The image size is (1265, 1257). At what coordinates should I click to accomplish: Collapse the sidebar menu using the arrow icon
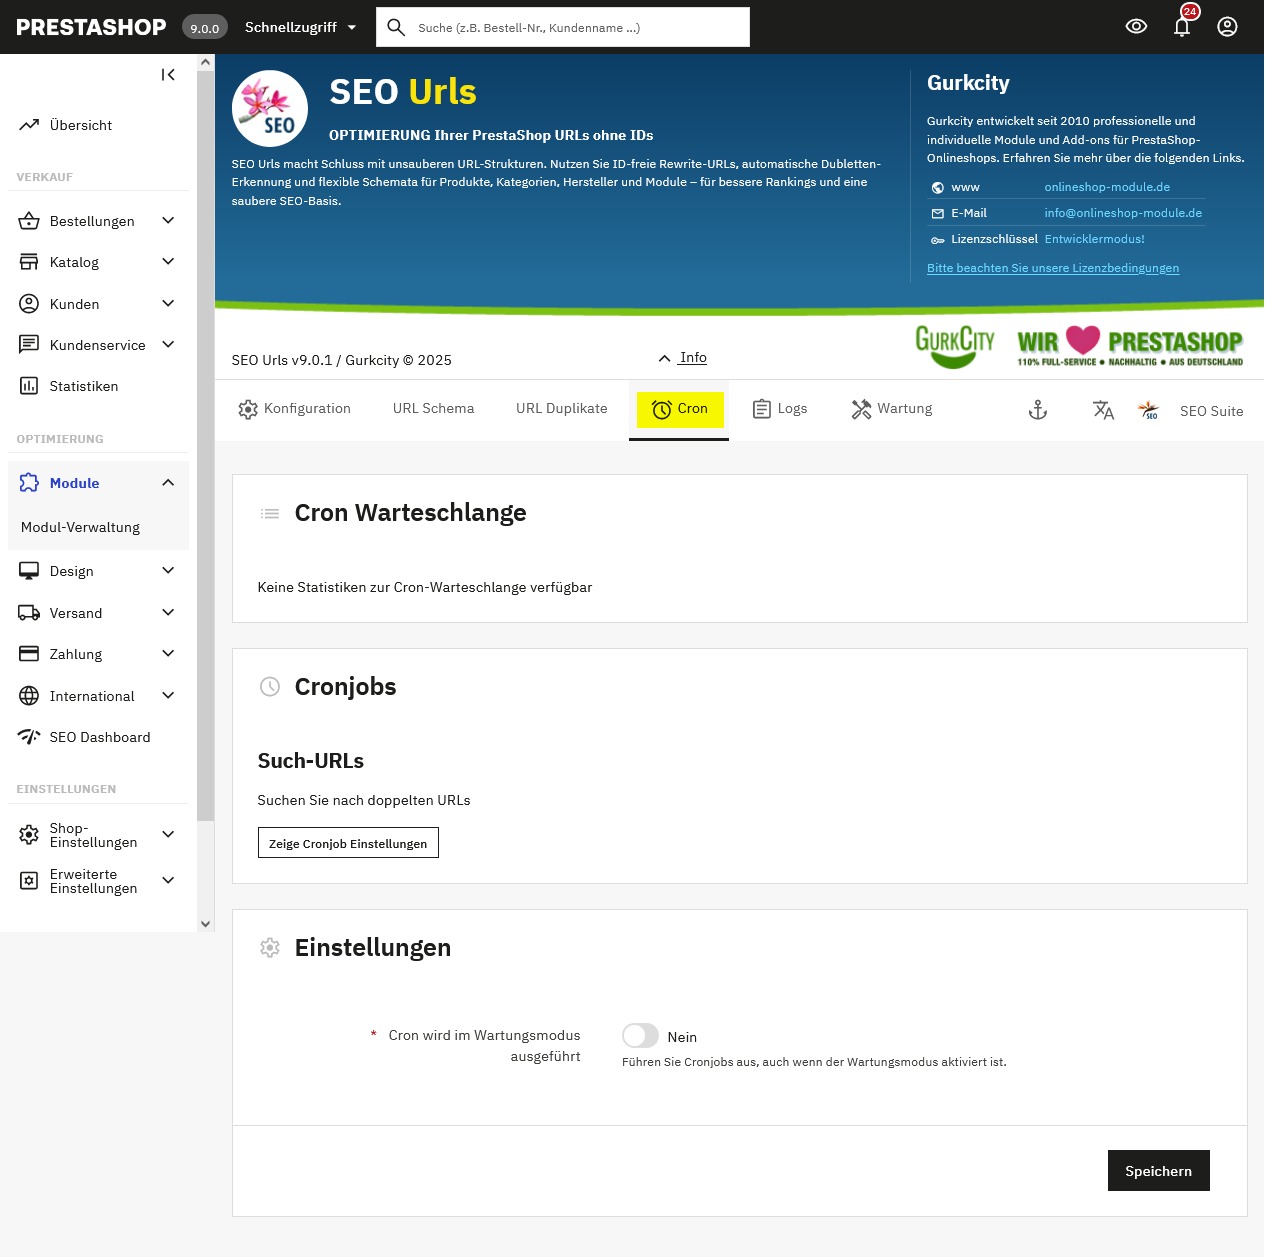point(168,75)
